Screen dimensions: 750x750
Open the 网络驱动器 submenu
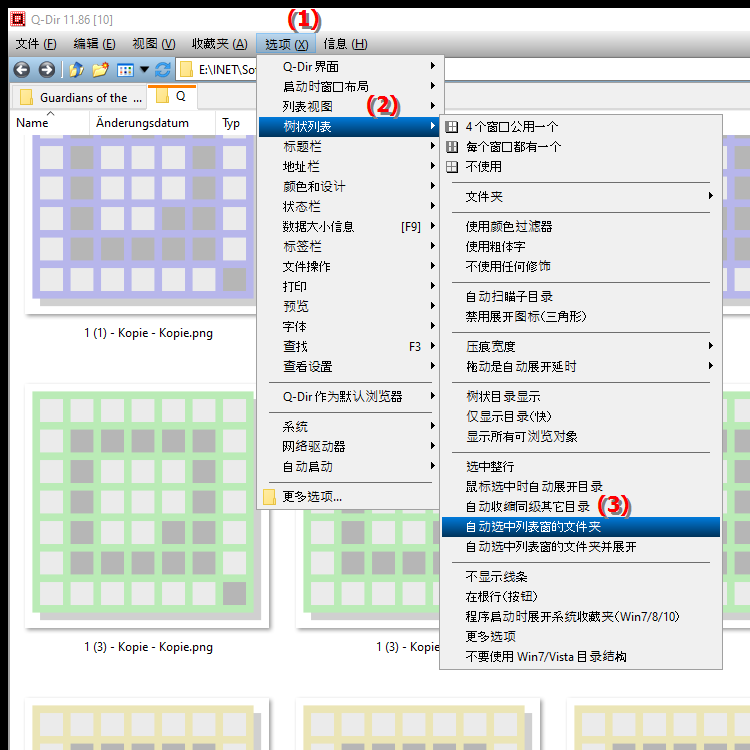click(350, 447)
